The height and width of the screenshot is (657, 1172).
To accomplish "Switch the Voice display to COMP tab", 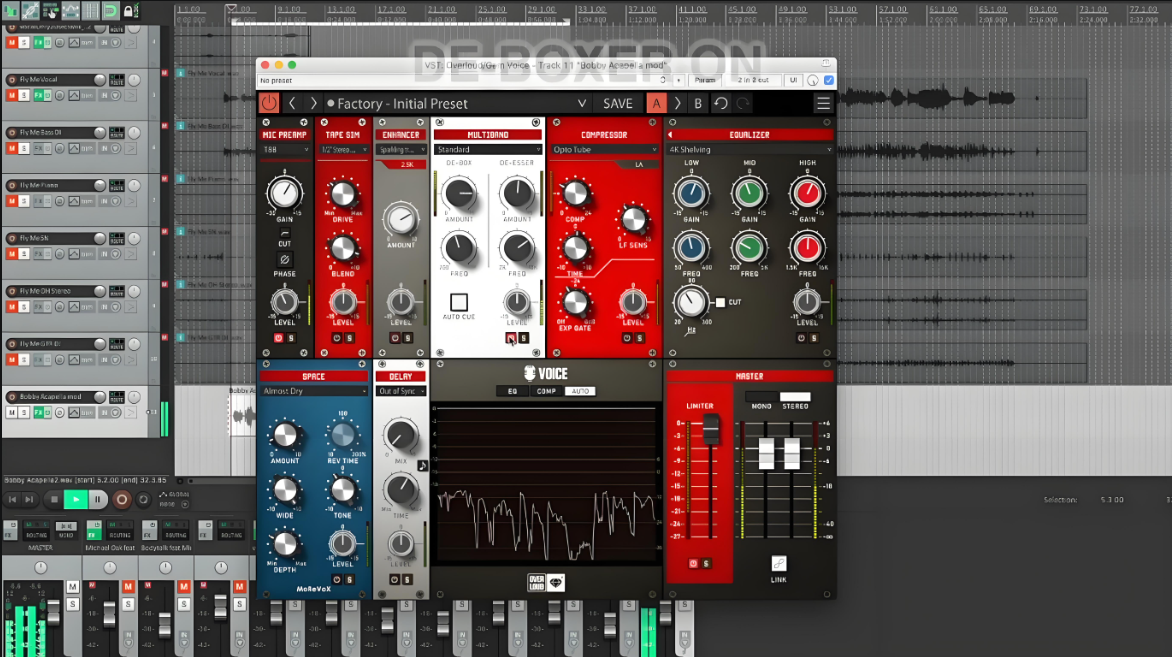I will 546,391.
